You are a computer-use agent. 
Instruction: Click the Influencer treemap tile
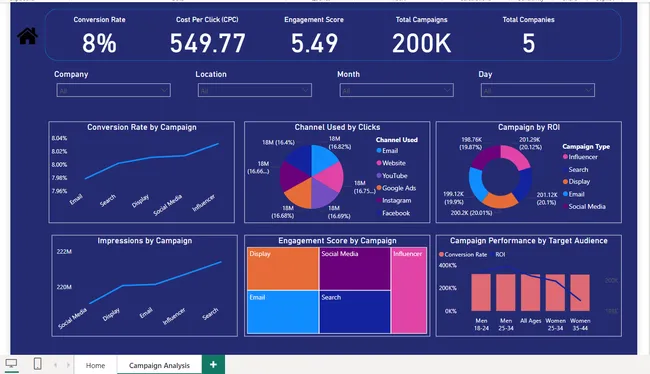point(409,290)
